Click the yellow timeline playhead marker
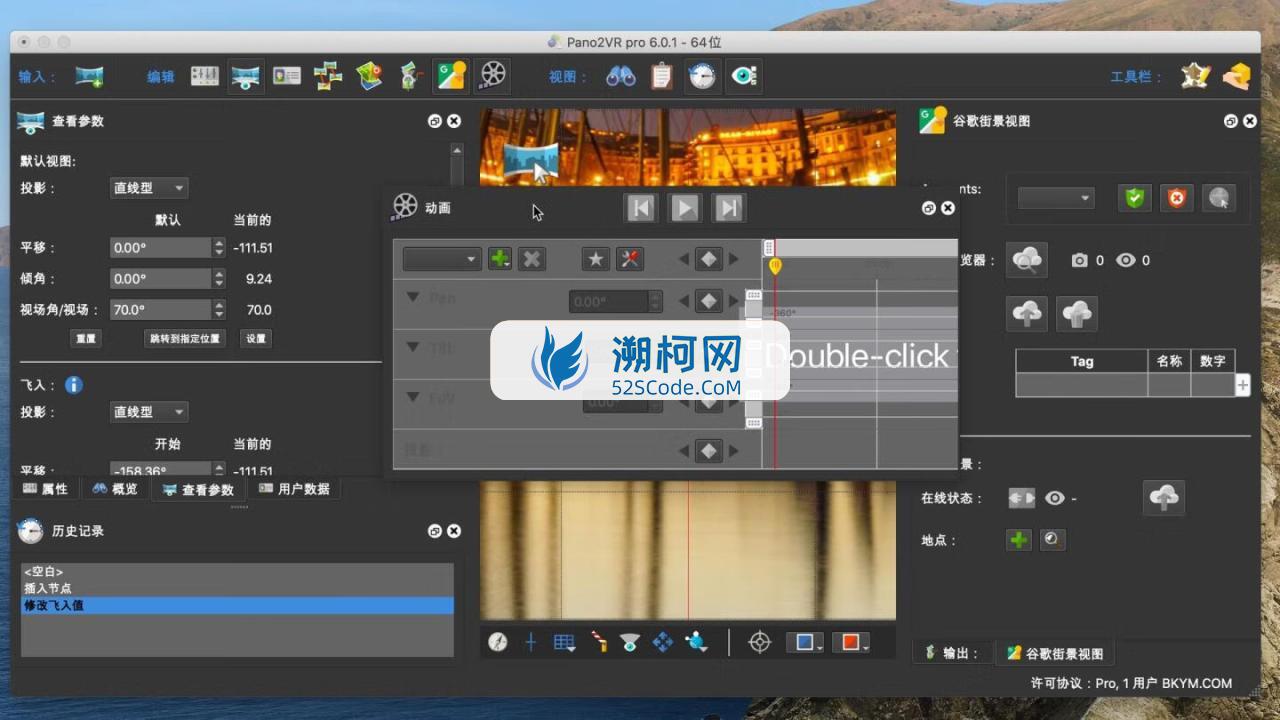The image size is (1280, 720). [775, 266]
